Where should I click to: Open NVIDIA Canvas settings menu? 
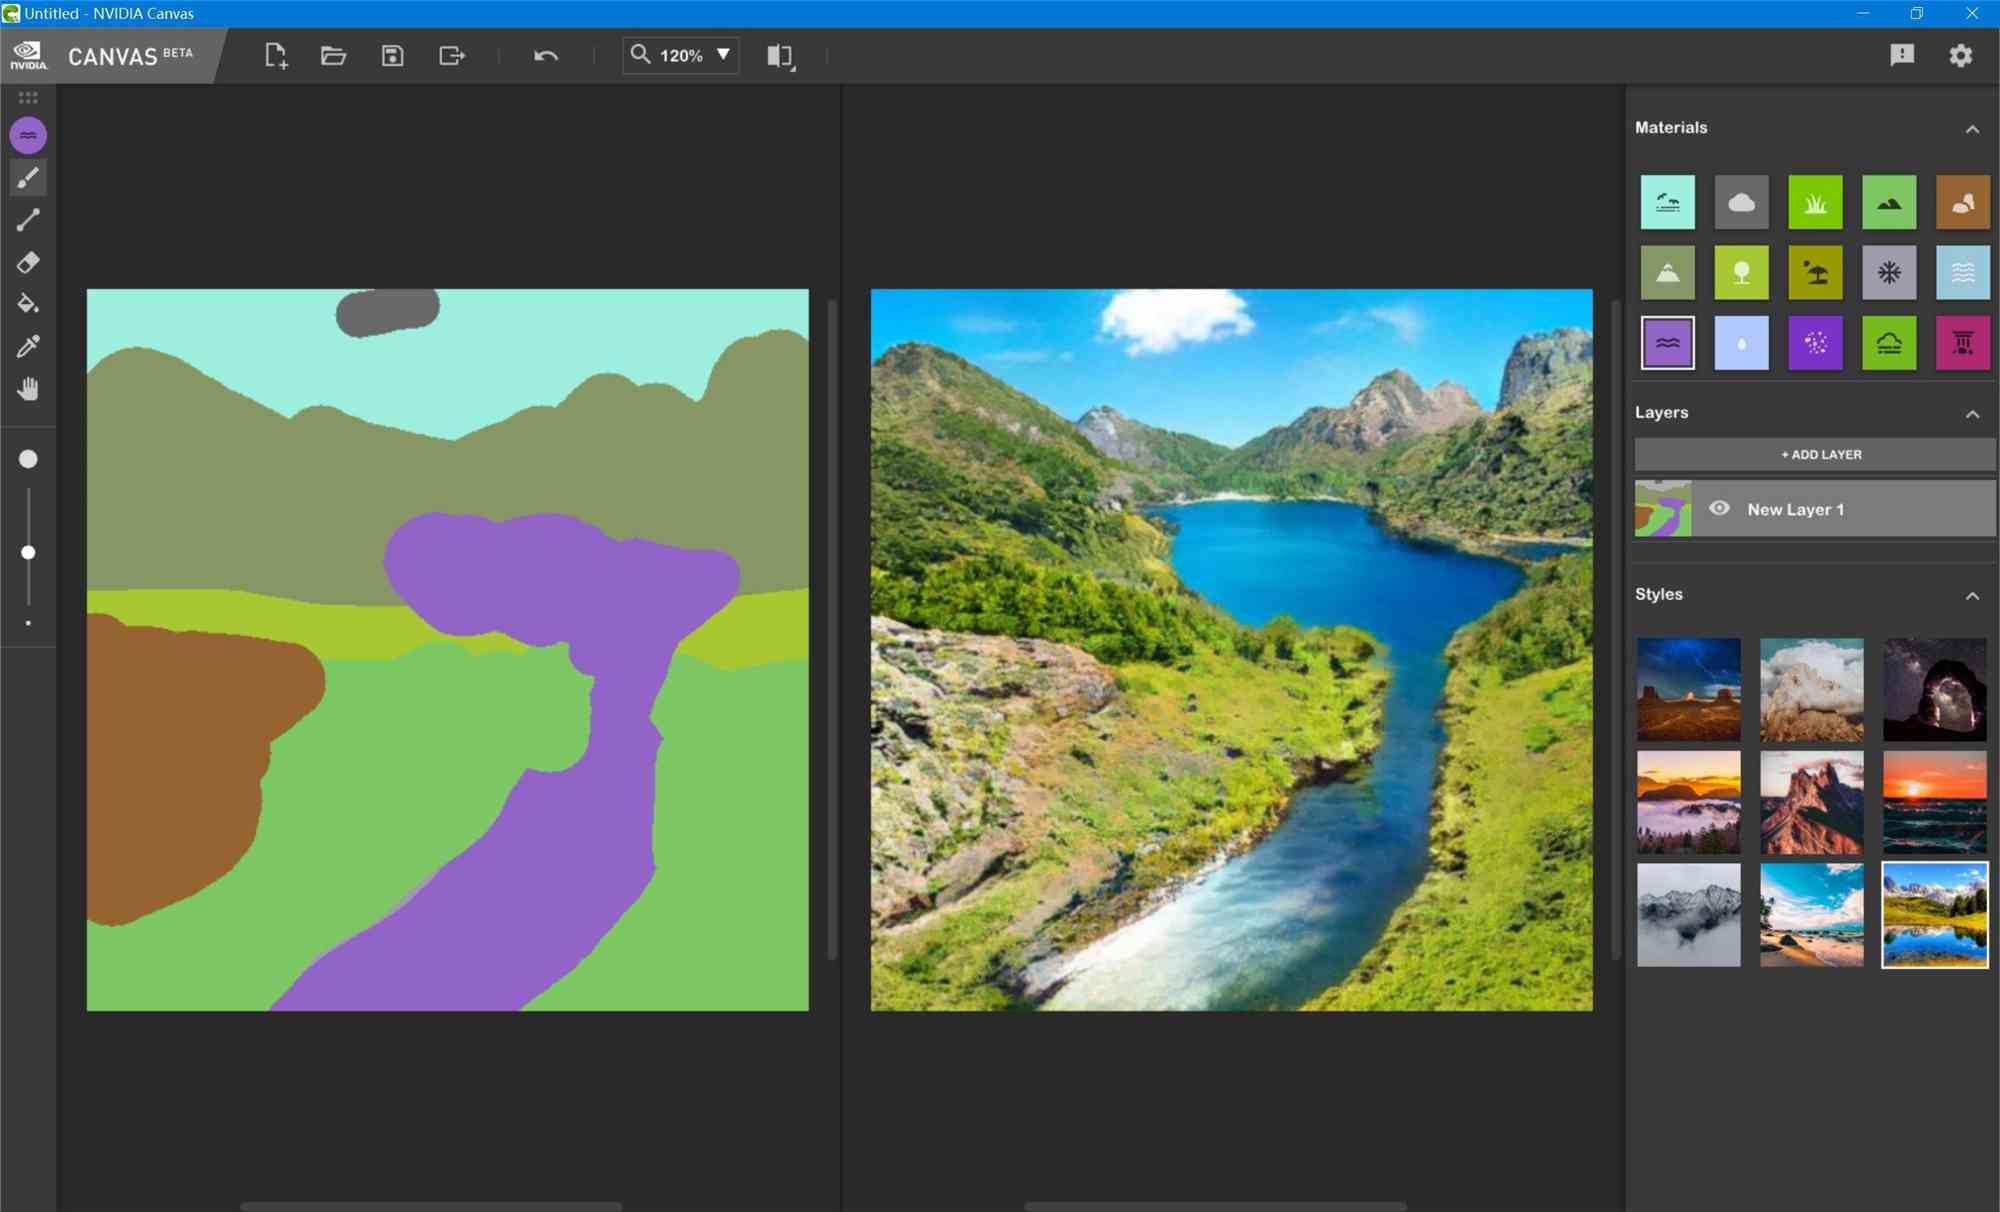[1963, 54]
